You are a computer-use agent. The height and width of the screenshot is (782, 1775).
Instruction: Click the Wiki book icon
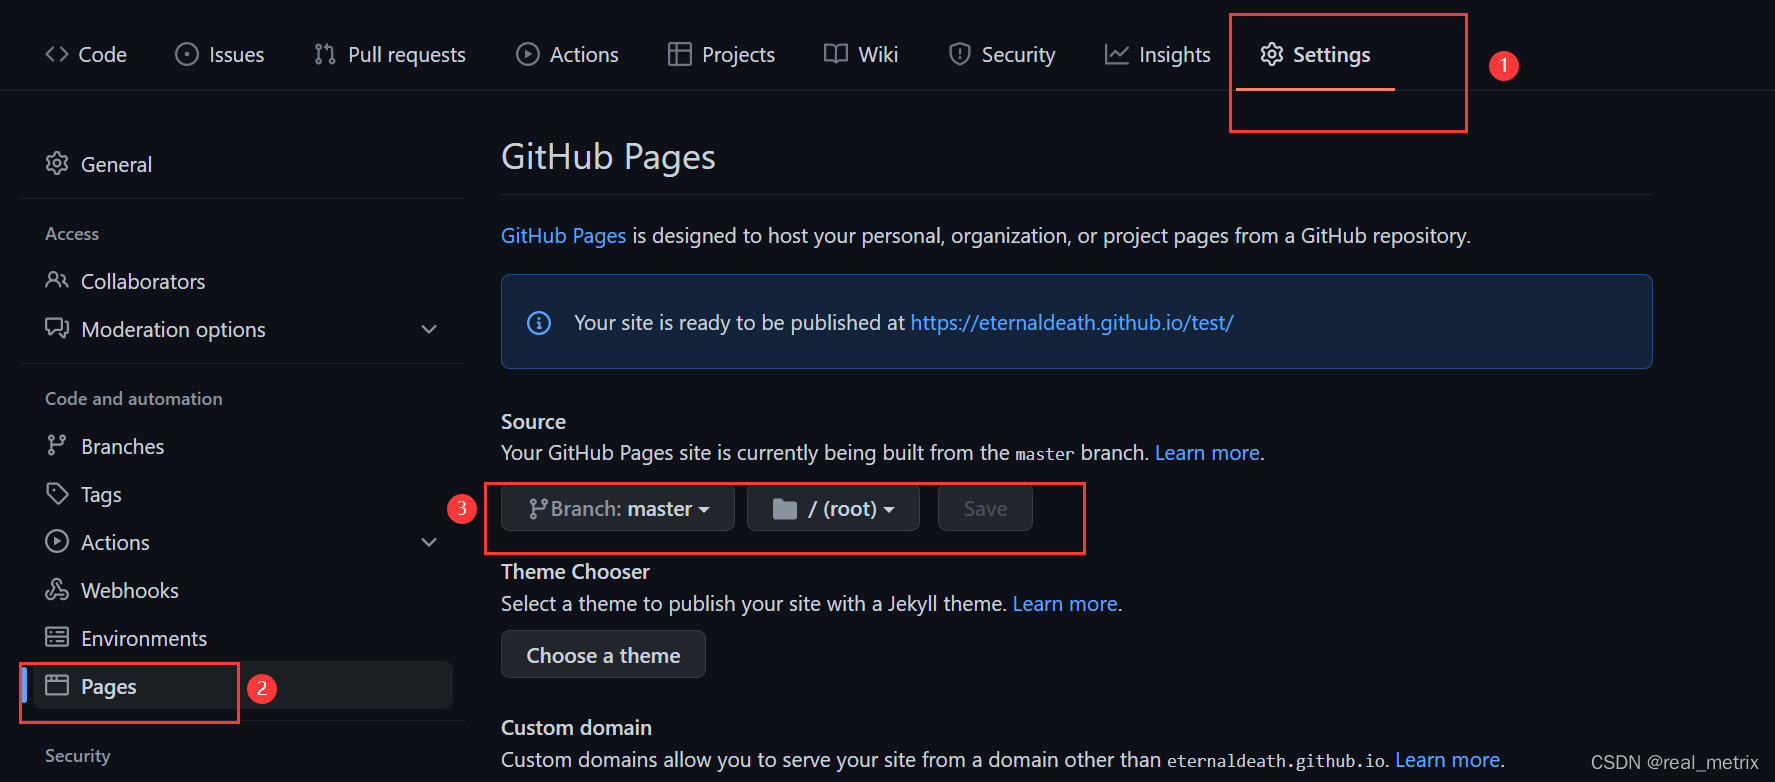pyautogui.click(x=836, y=54)
